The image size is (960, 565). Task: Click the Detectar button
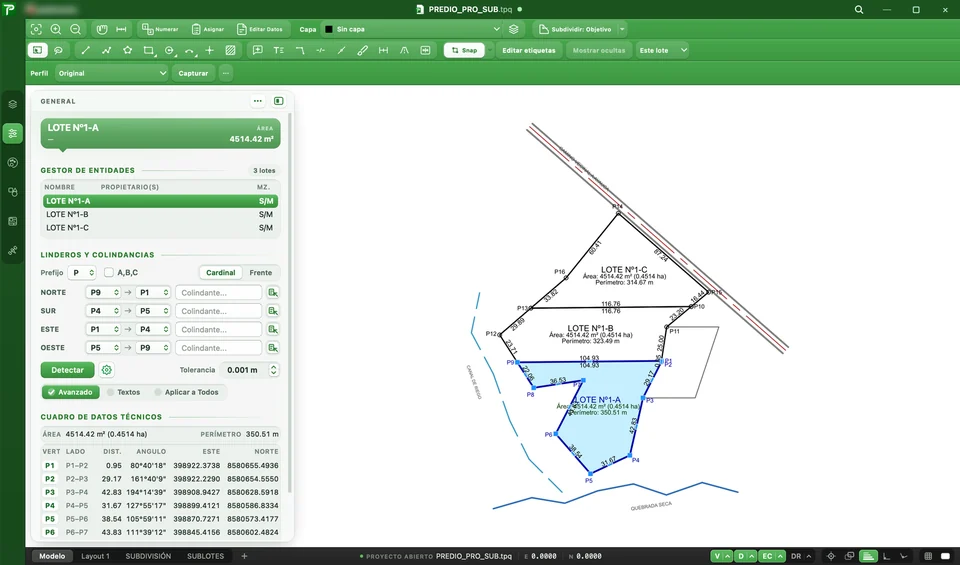point(67,370)
